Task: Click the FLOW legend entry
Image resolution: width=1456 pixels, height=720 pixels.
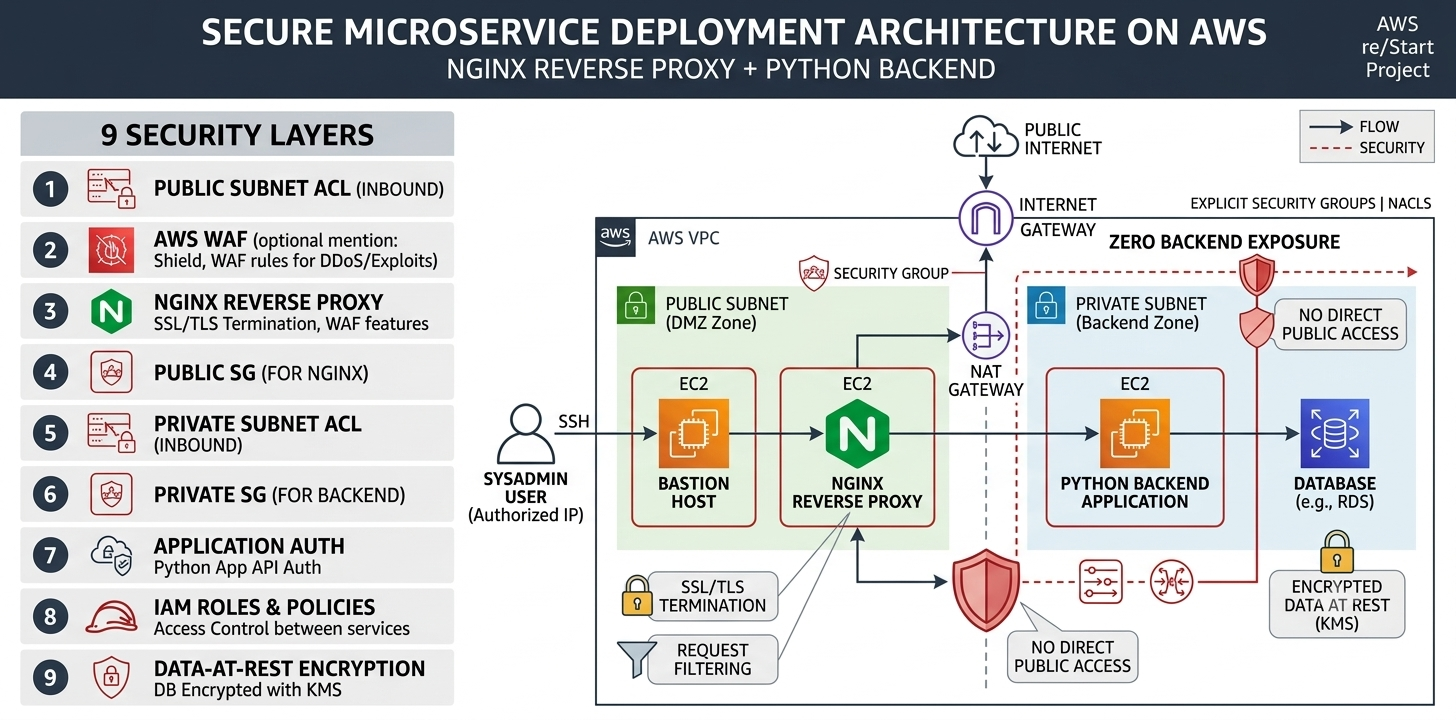Action: point(1366,127)
